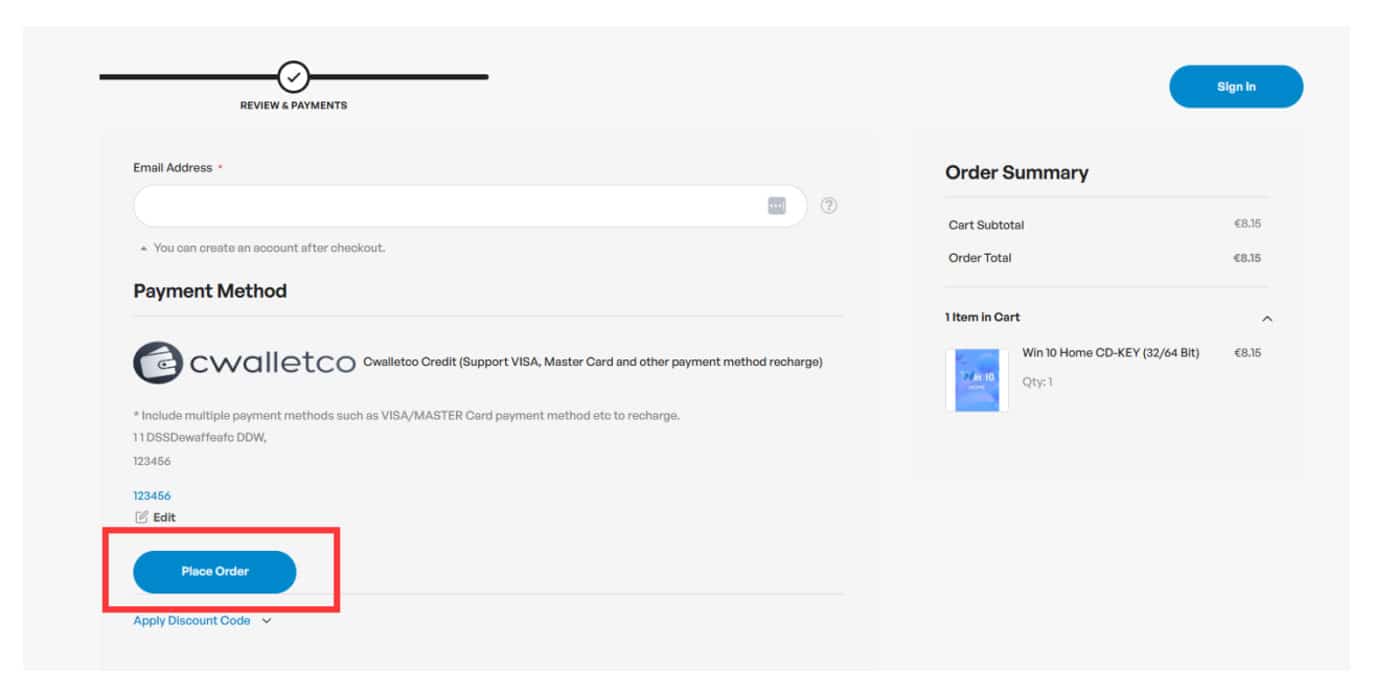The image size is (1374, 690).
Task: Click the Review & Payments checkmark step icon
Action: click(x=293, y=76)
